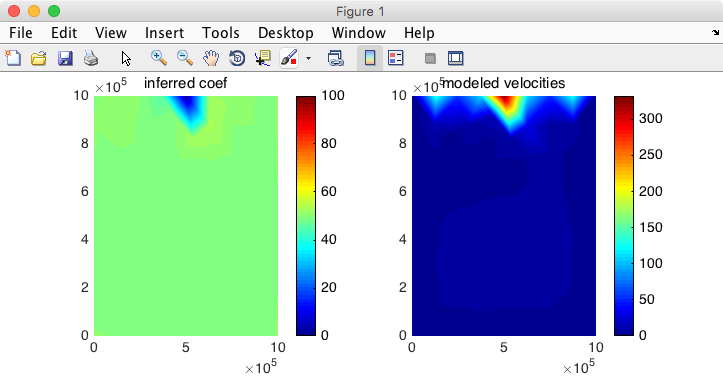Choose the Pan hand tool
Viewport: 723px width, 377px height.
211,59
